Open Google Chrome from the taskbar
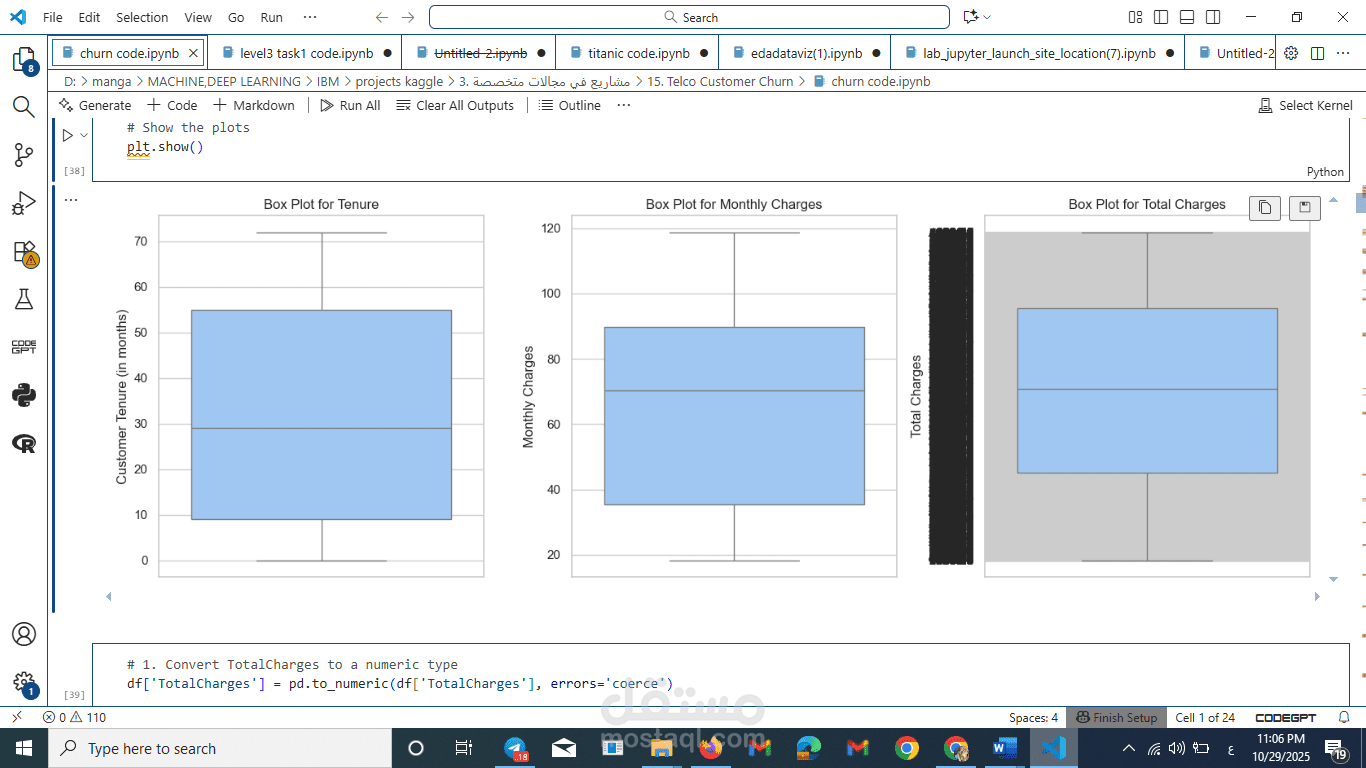The width and height of the screenshot is (1366, 768). coord(907,748)
